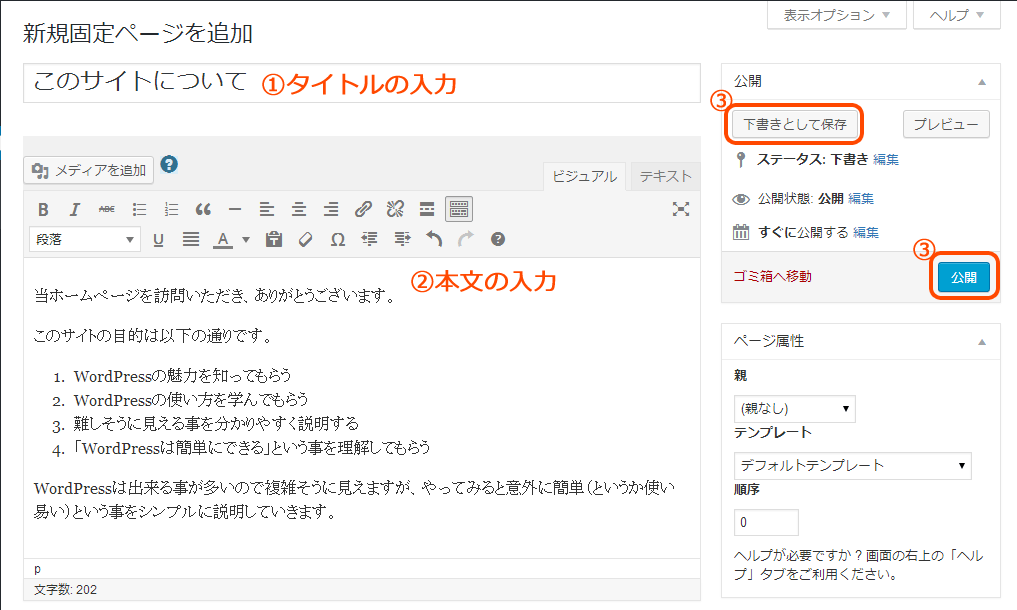Redo last edit
Image resolution: width=1017 pixels, height=610 pixels.
[466, 240]
